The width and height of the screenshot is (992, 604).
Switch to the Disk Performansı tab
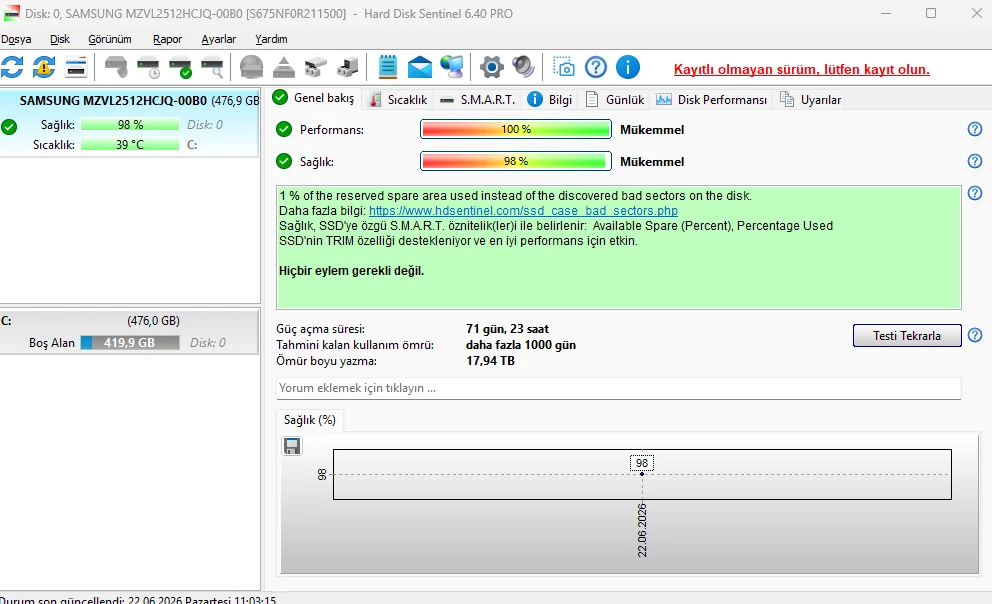coord(712,100)
